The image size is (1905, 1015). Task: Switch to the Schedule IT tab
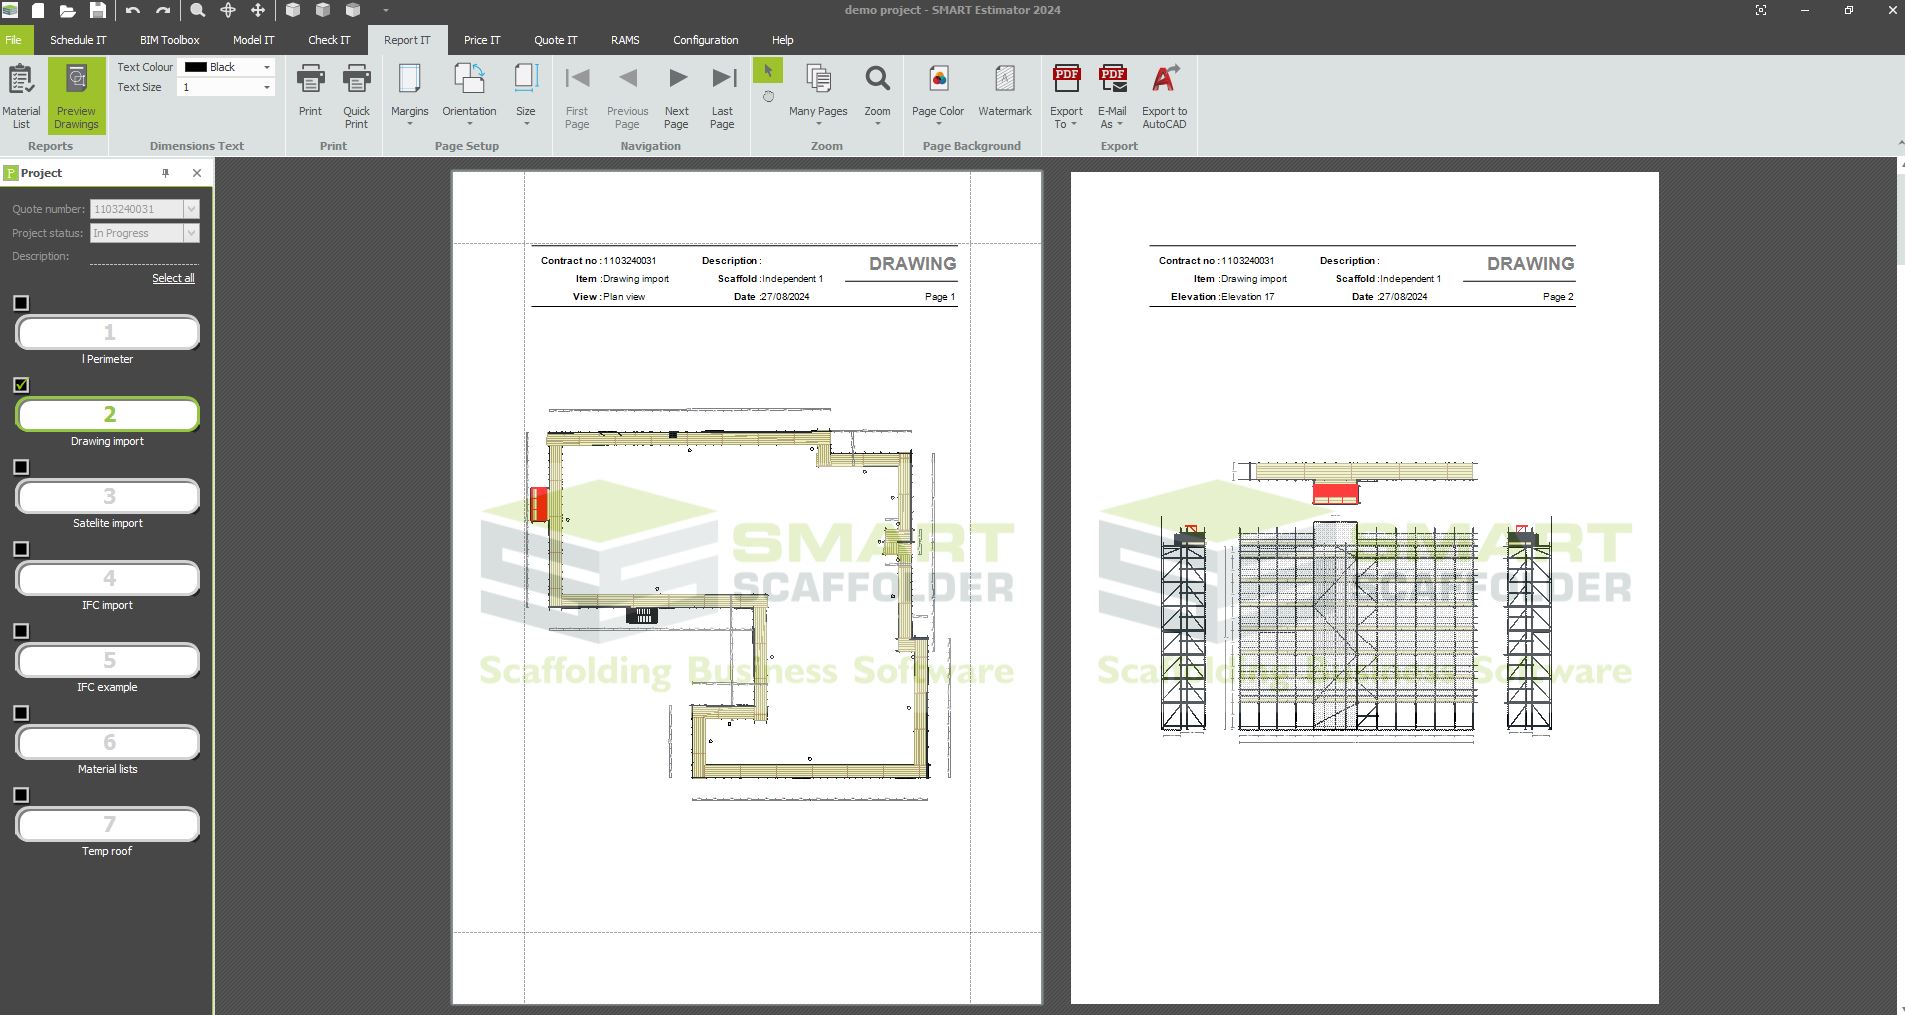[78, 40]
